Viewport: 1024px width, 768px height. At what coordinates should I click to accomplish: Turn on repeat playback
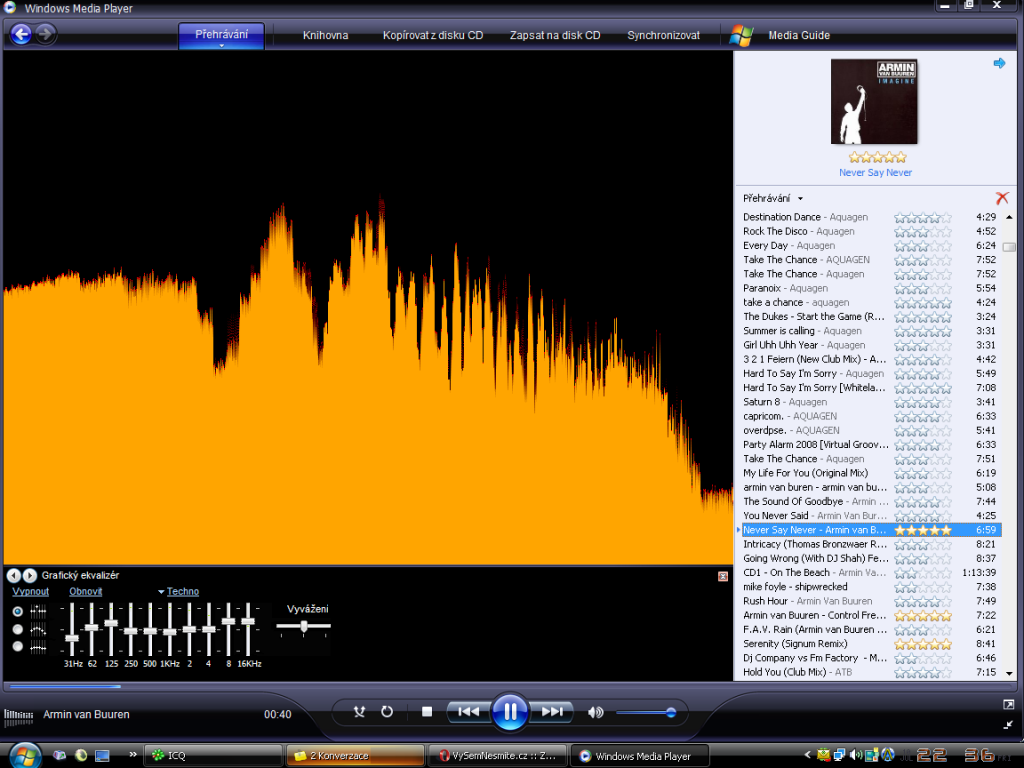[x=387, y=712]
